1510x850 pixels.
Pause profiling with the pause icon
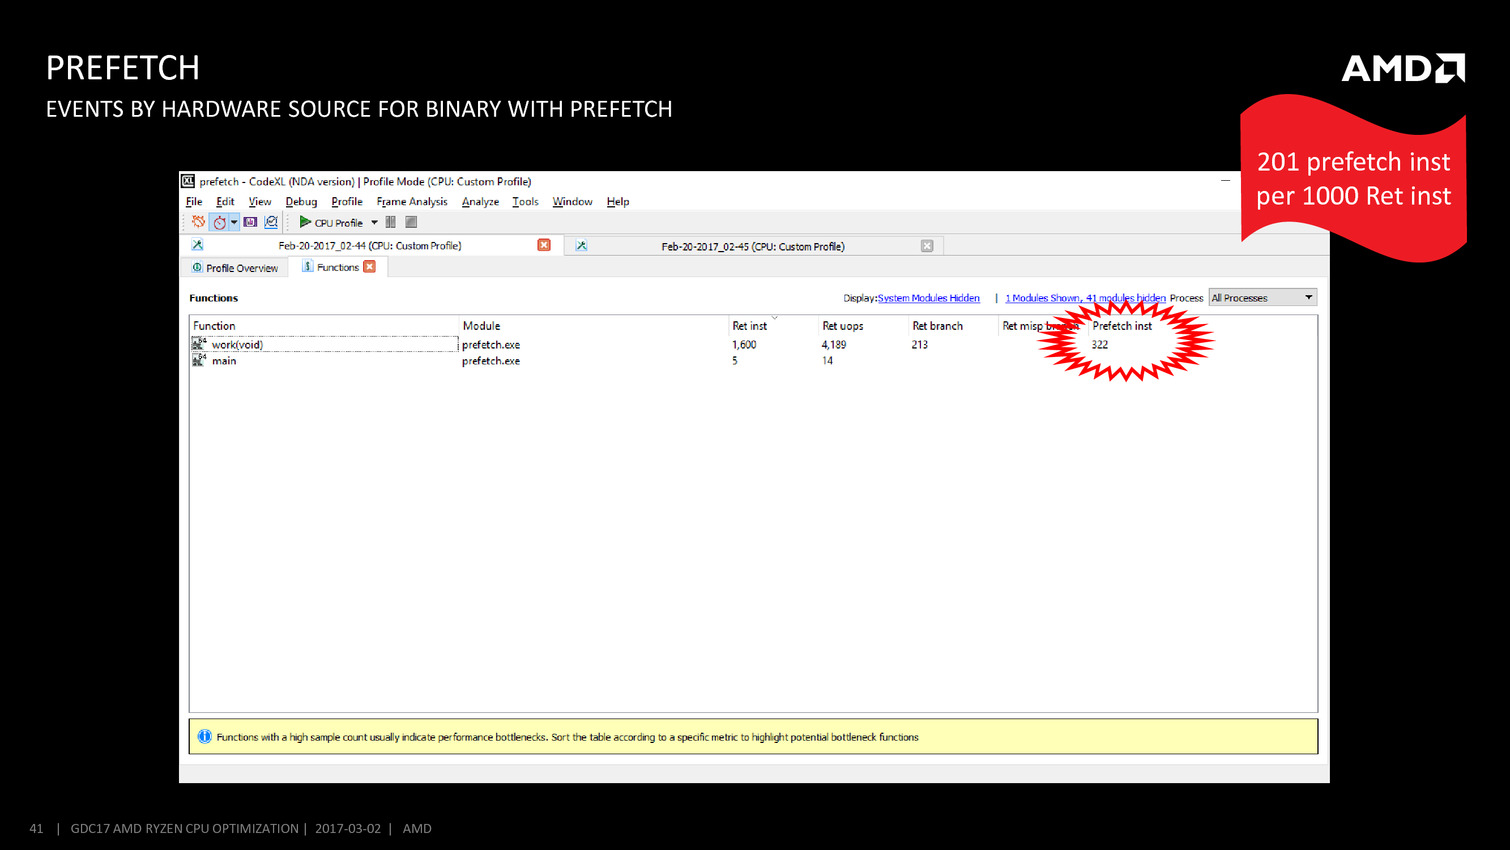click(x=391, y=222)
